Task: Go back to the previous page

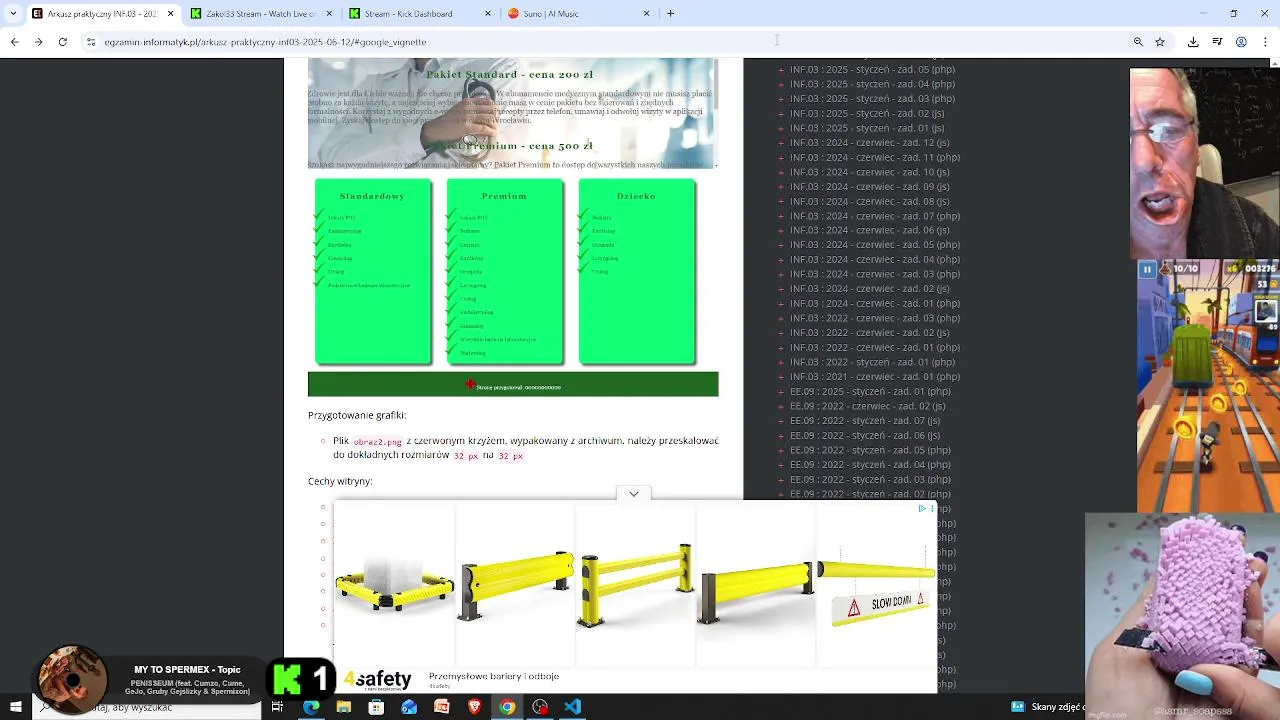Action: (x=14, y=42)
